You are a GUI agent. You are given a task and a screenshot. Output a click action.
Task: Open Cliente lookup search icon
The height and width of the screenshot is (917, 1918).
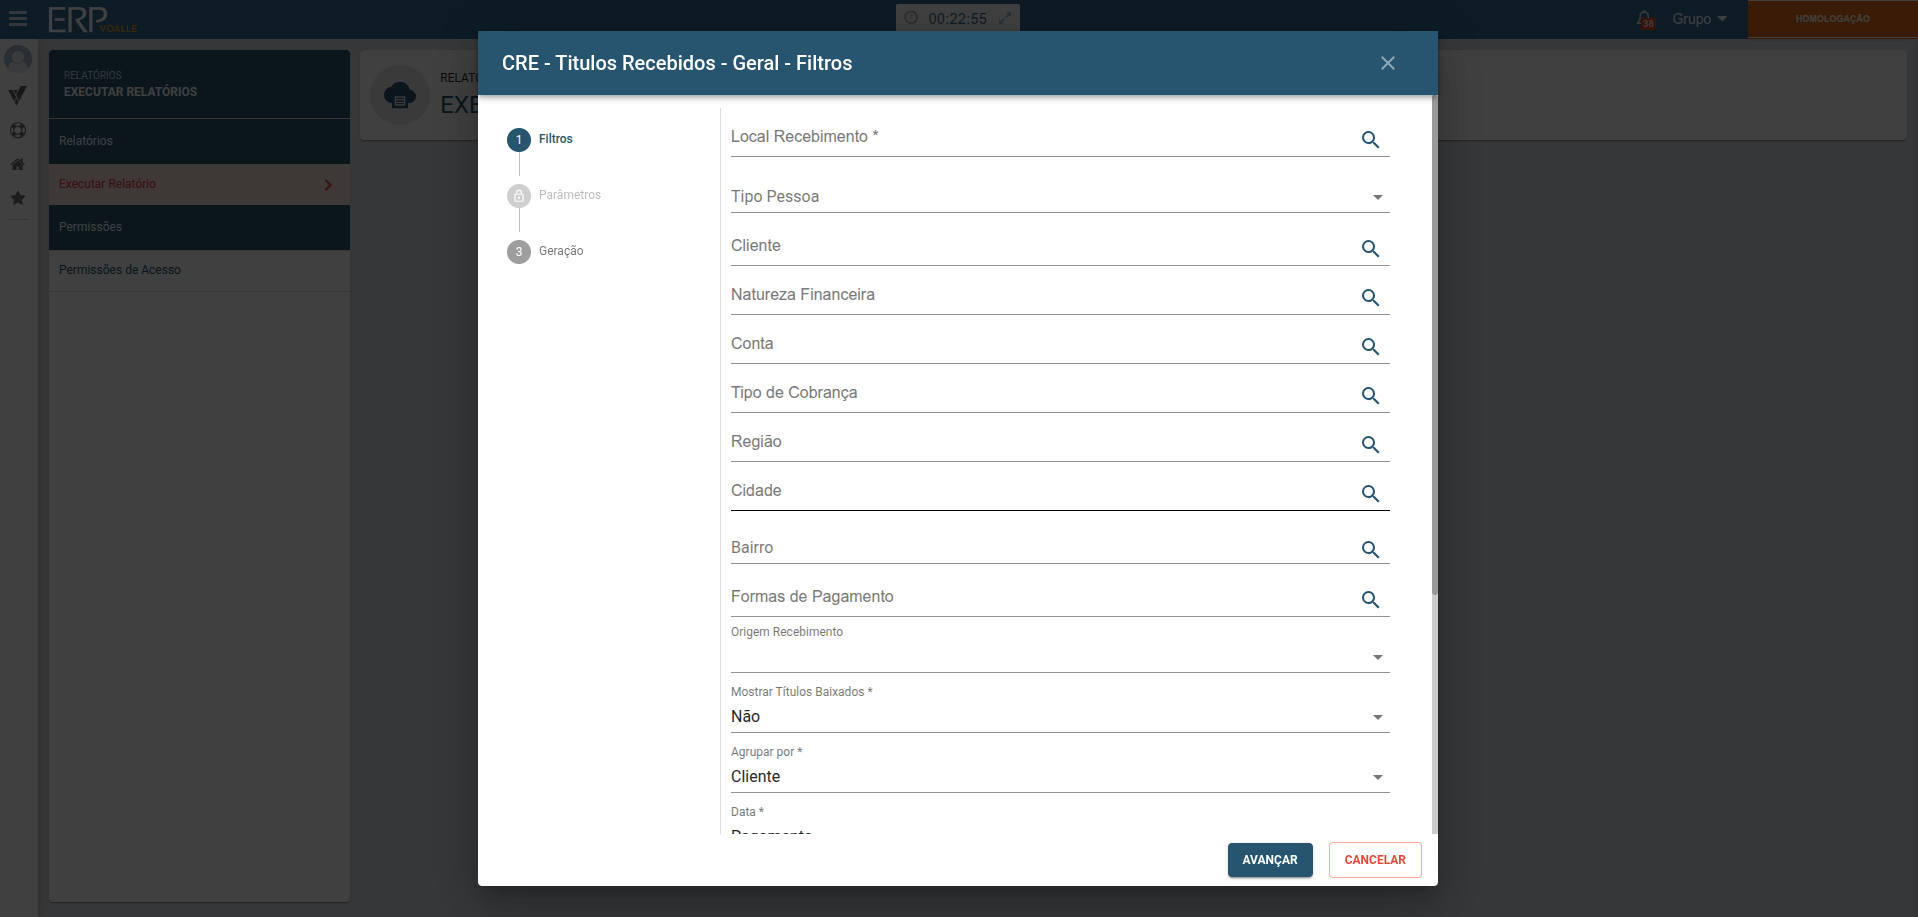(1370, 249)
